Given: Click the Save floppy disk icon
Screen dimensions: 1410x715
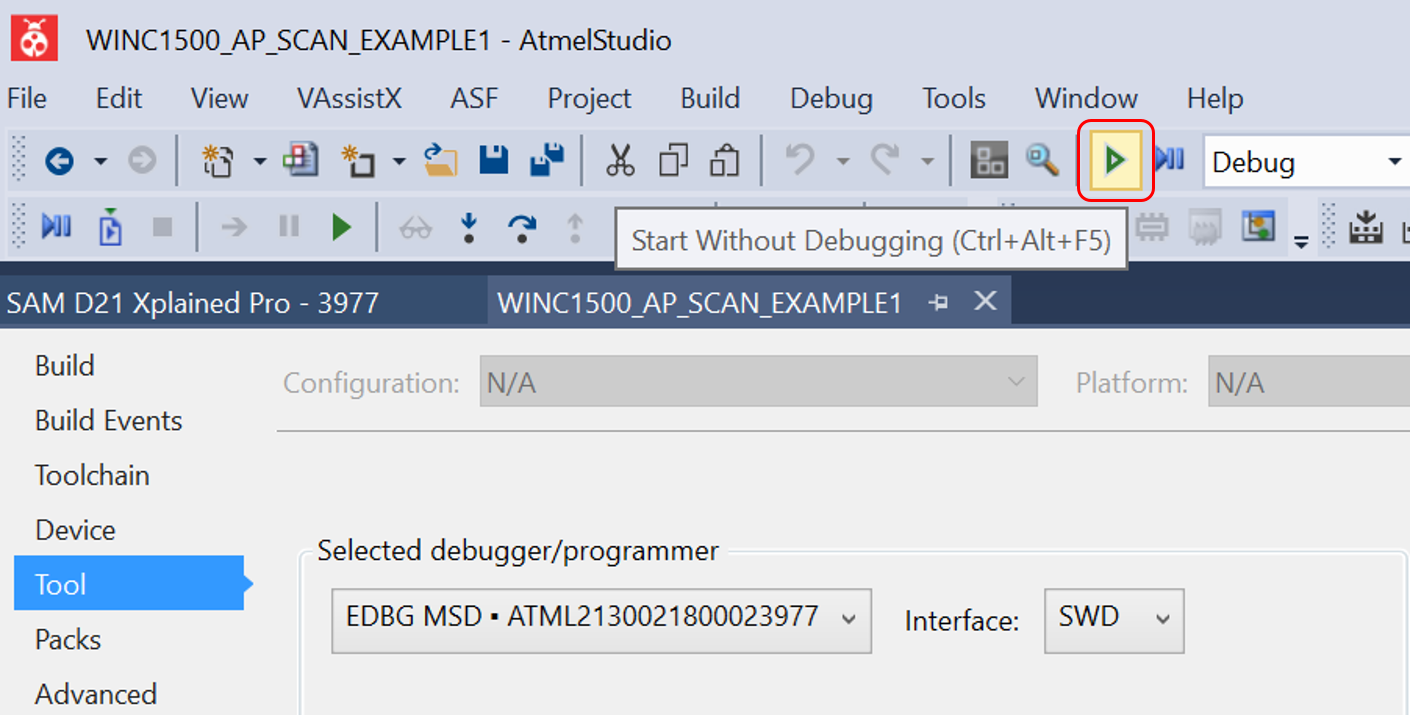Looking at the screenshot, I should (494, 160).
